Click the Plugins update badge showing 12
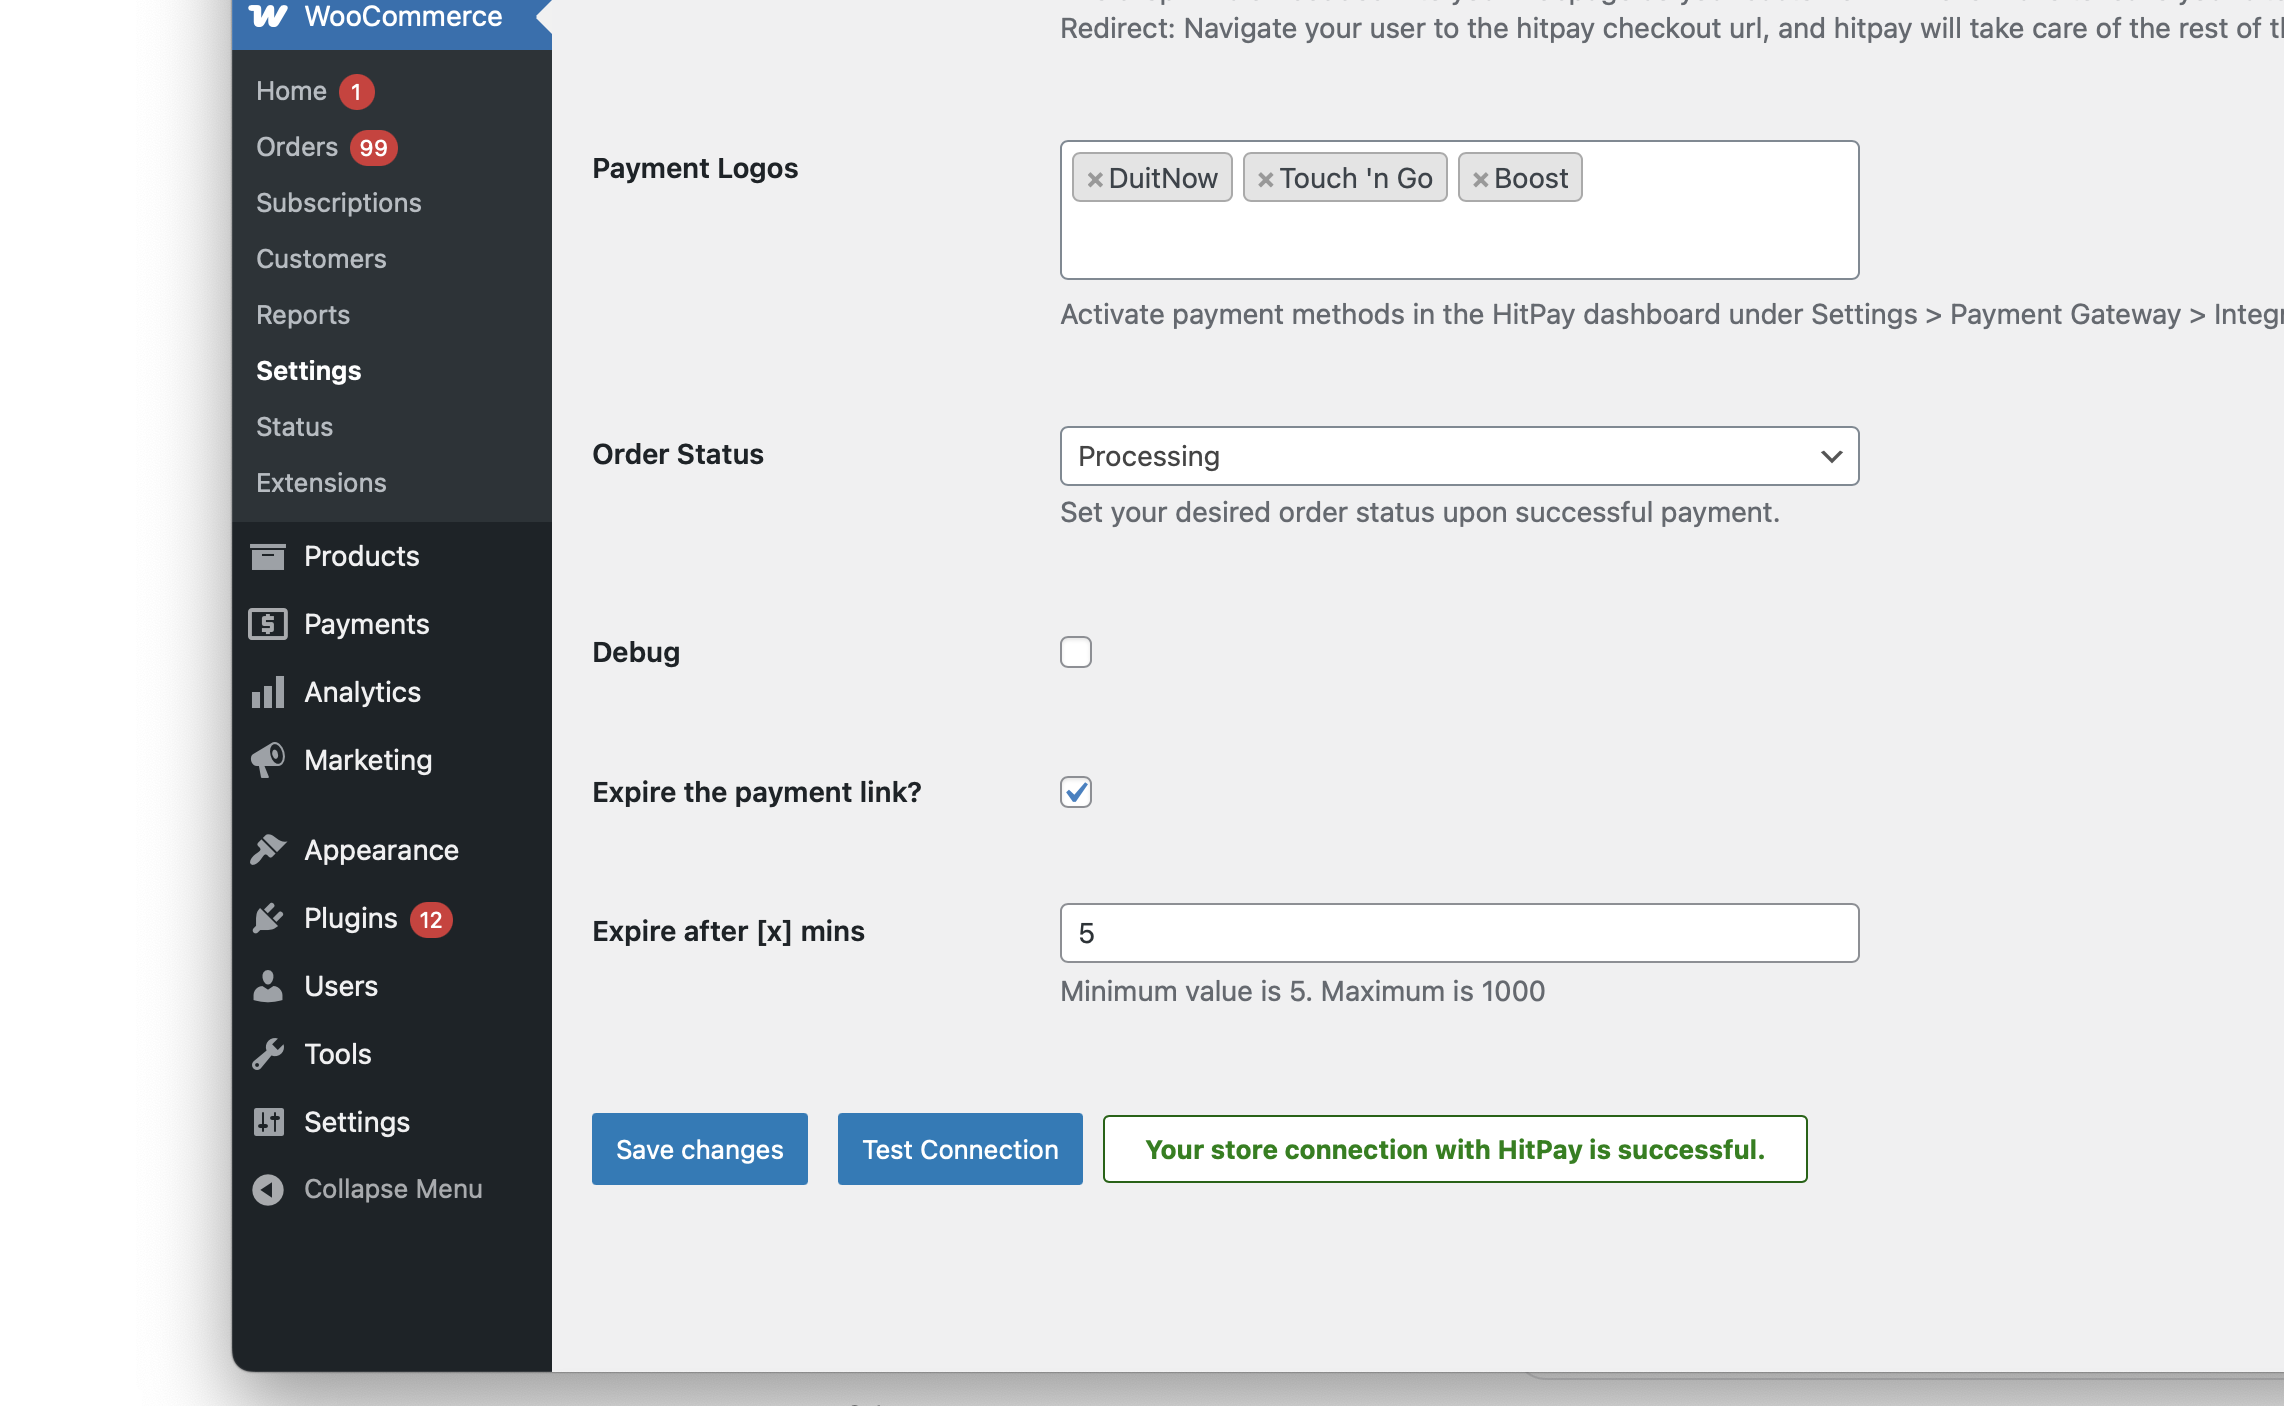2284x1406 pixels. (431, 919)
